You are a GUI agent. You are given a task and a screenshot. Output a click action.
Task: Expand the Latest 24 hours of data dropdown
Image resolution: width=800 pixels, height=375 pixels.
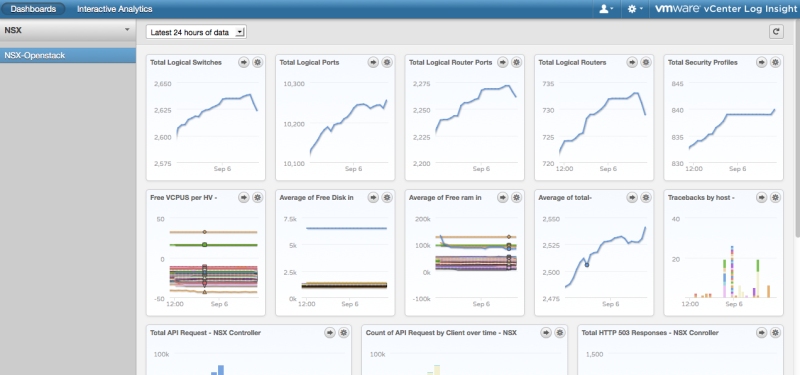(x=196, y=32)
